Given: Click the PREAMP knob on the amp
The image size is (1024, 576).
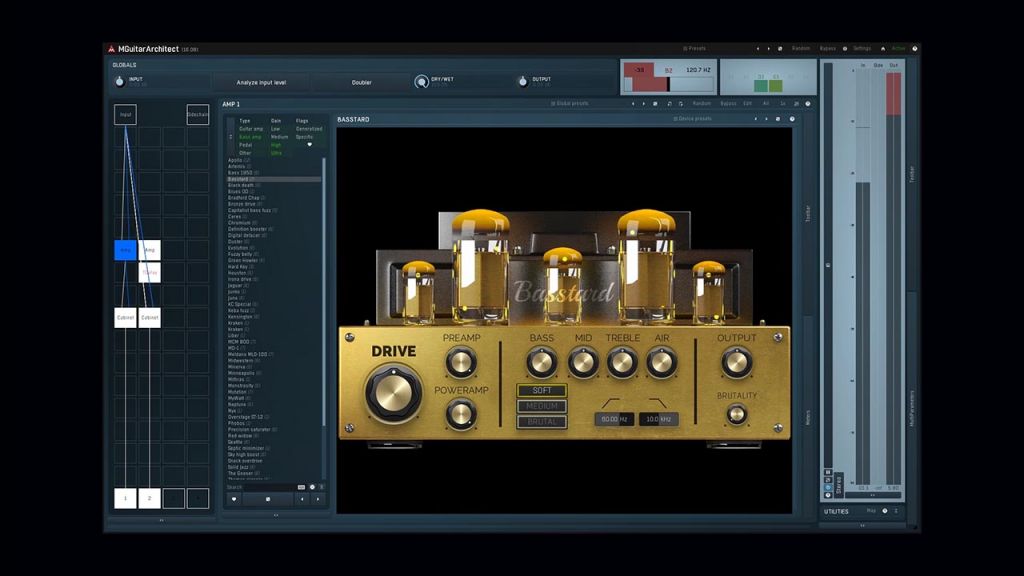Looking at the screenshot, I should [x=461, y=362].
